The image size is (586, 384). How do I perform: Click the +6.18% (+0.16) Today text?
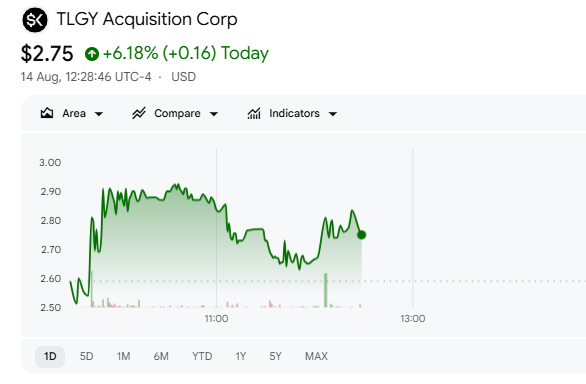click(186, 53)
